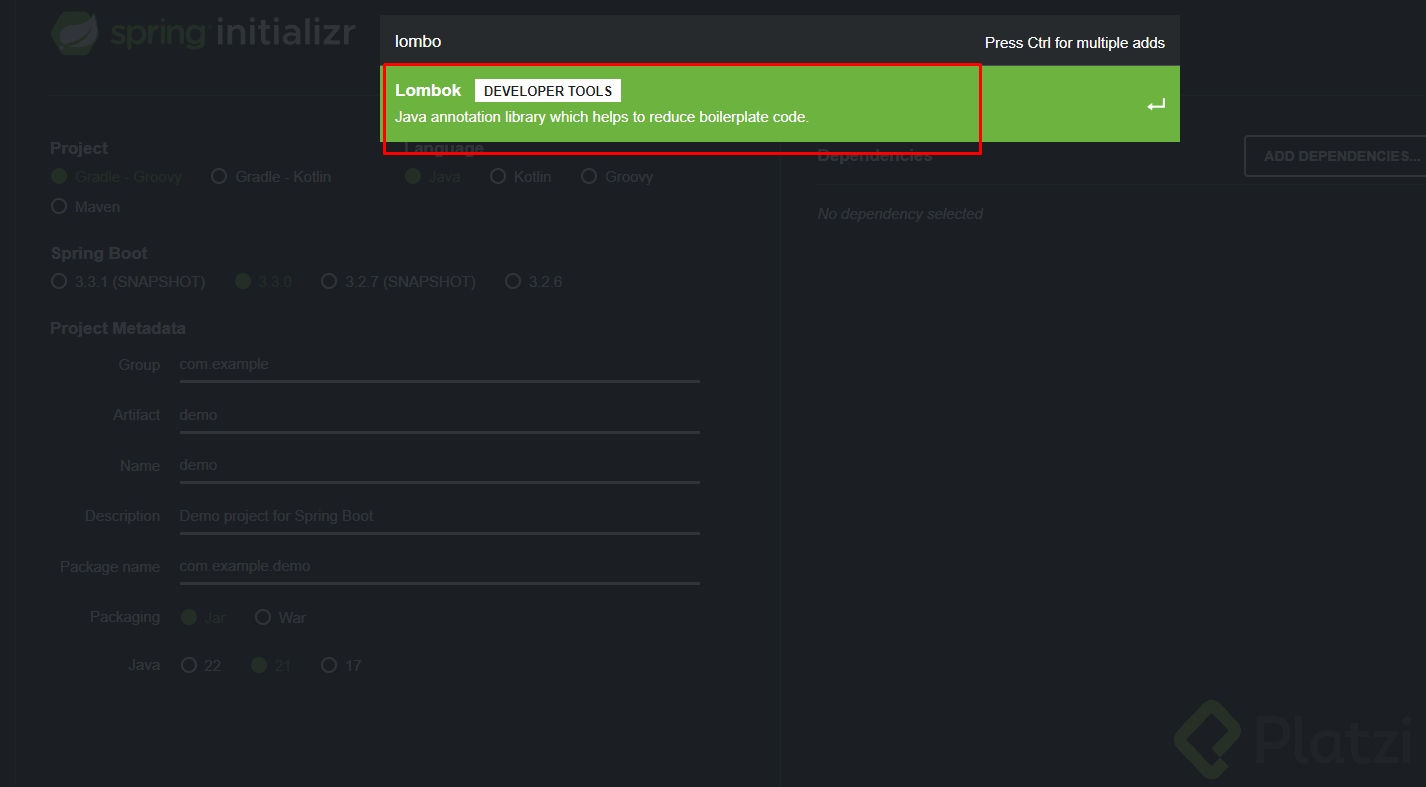Click the Lombok description text
Viewport: 1426px width, 787px height.
(x=602, y=117)
